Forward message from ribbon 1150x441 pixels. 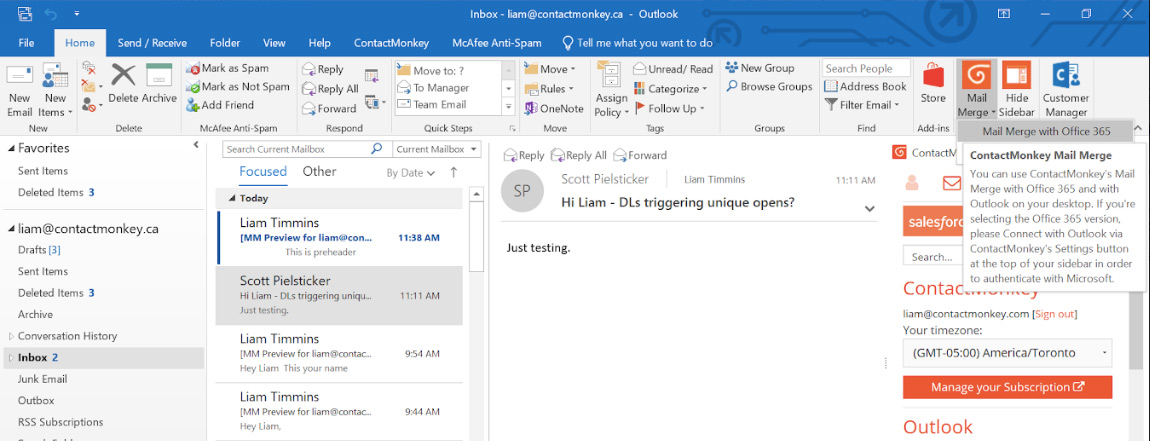click(329, 109)
